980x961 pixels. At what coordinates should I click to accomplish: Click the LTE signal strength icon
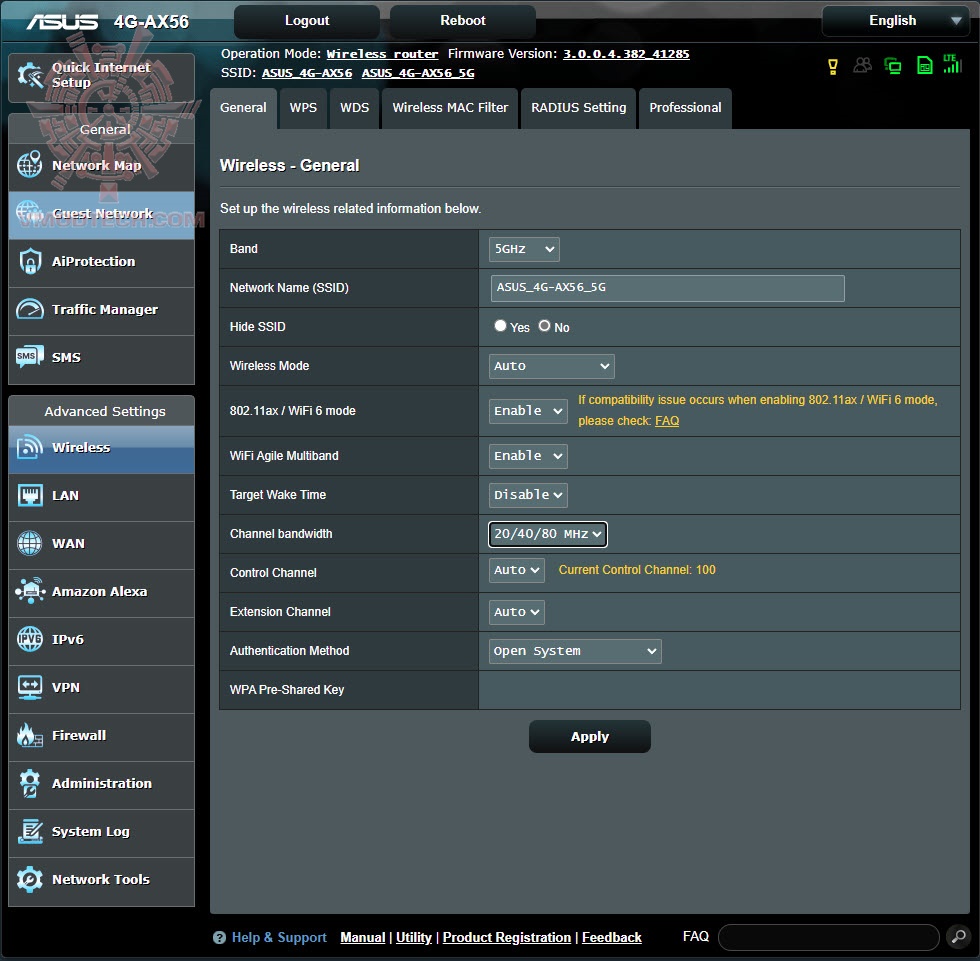[x=952, y=64]
